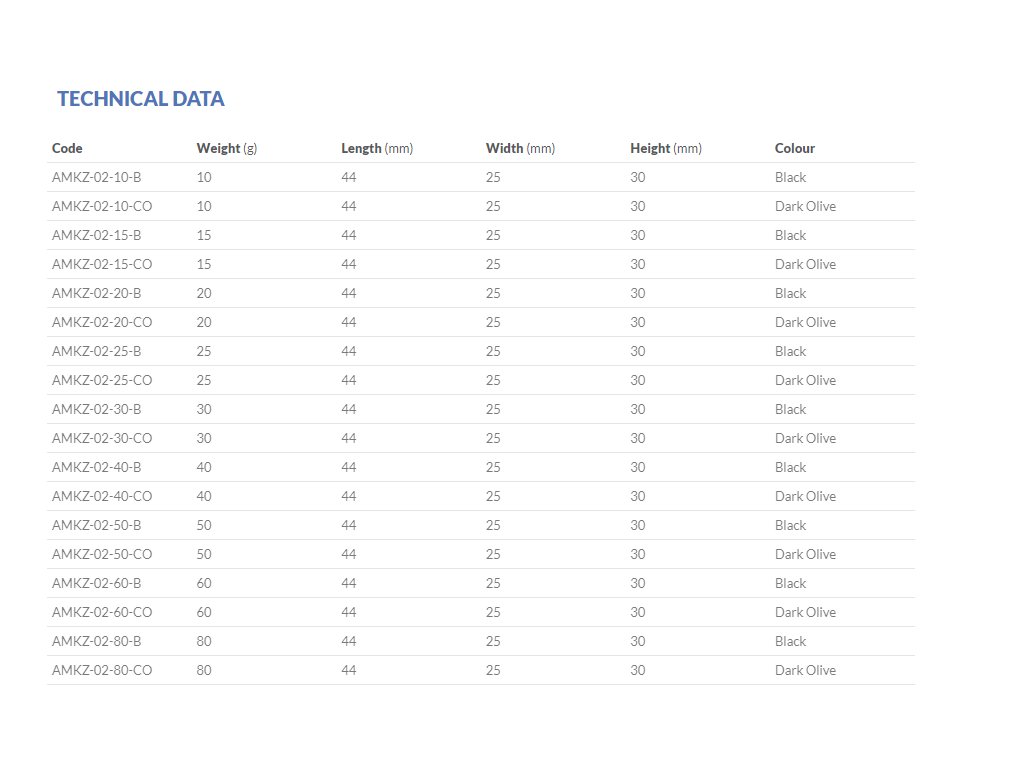This screenshot has width=1024, height=768.
Task: Select product code AMKZ-02-20-CO
Action: (x=102, y=322)
